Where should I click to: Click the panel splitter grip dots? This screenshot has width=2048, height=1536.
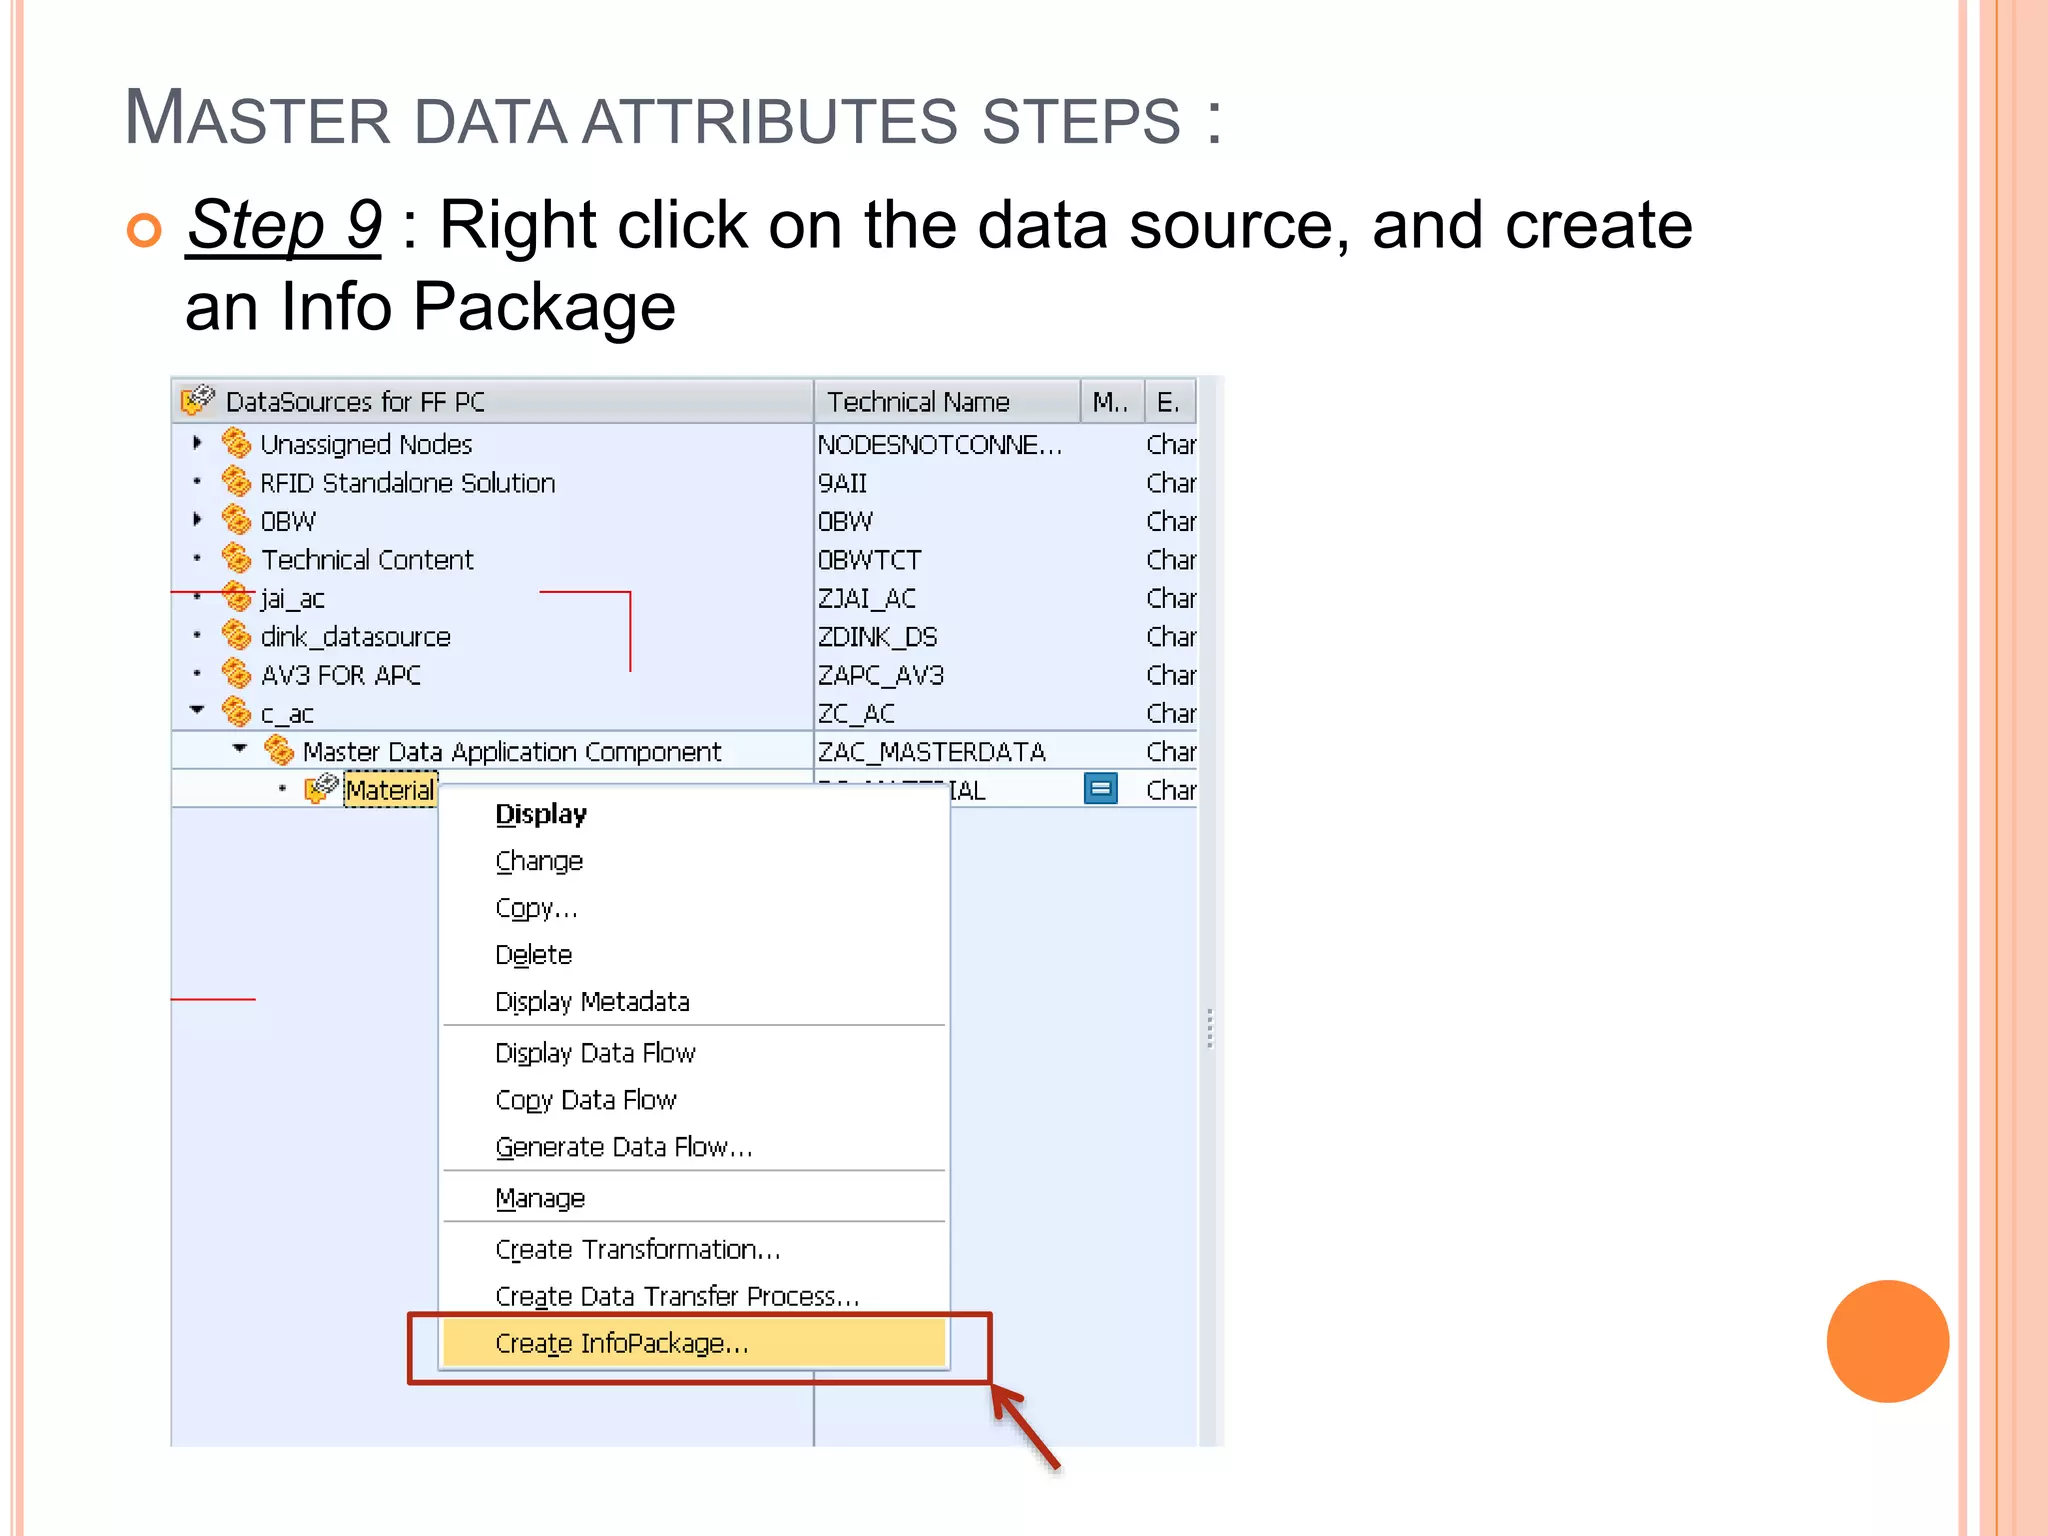[1209, 1028]
